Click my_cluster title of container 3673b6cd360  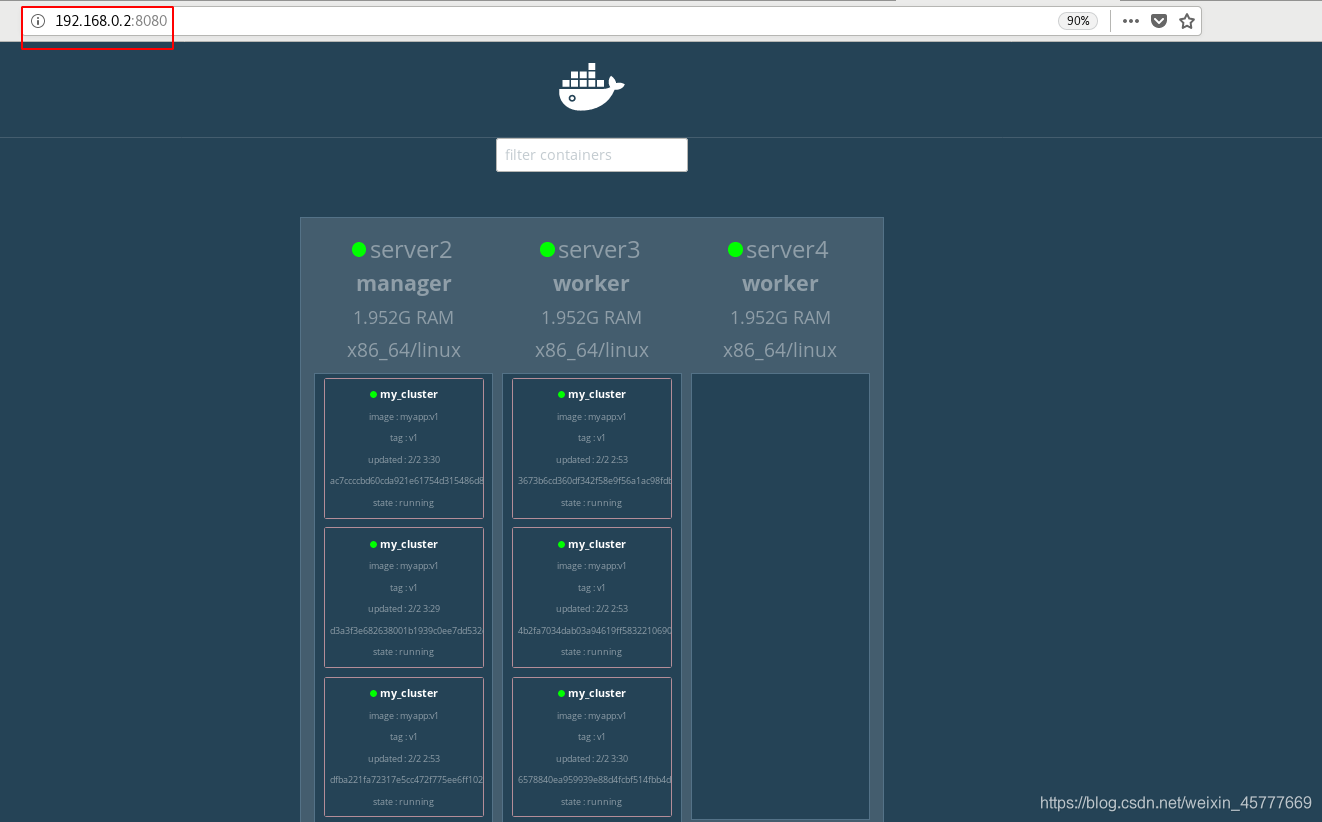coord(597,394)
